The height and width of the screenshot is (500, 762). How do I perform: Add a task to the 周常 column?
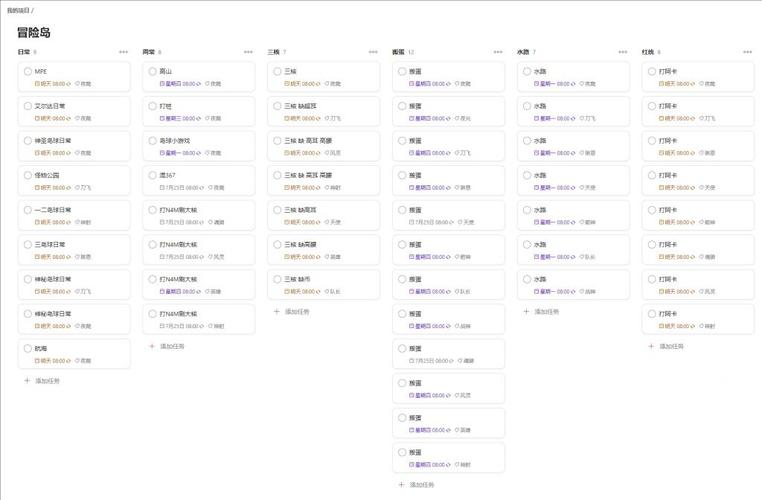[167, 346]
